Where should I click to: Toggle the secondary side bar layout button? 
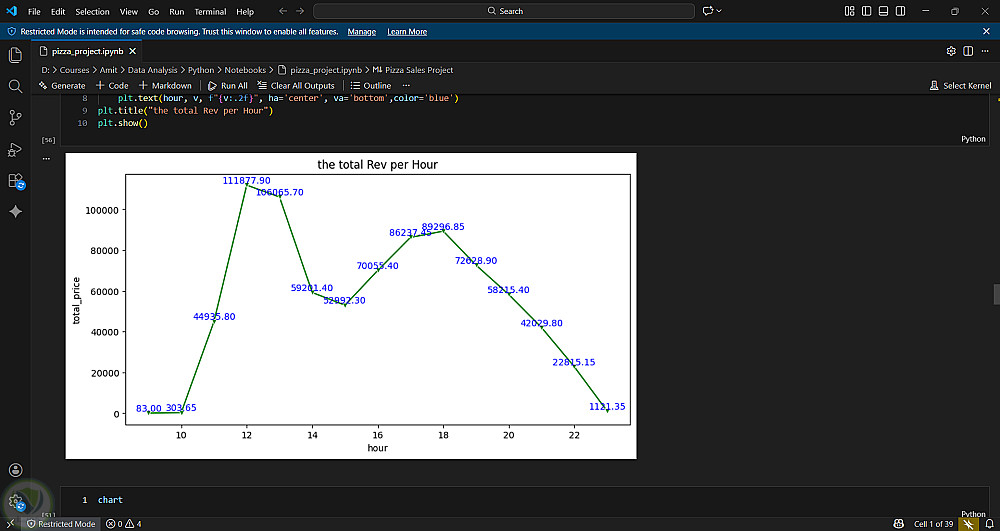pos(899,11)
